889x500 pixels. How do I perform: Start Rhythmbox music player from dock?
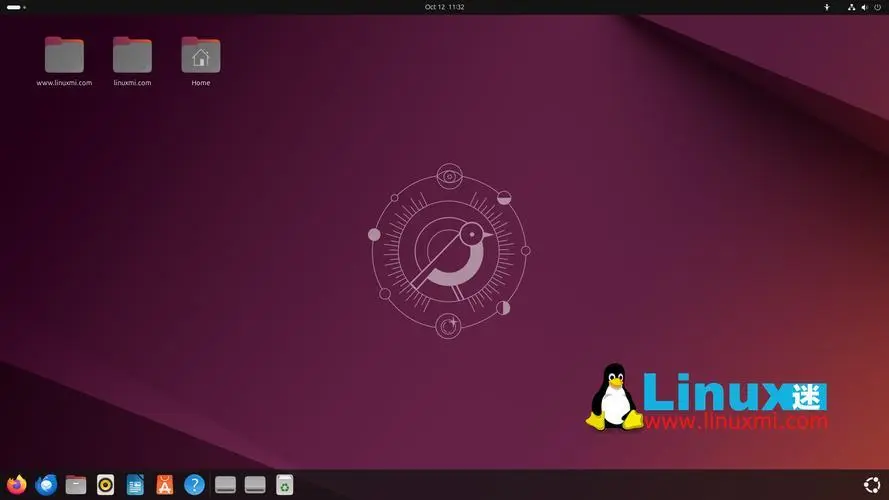tap(105, 485)
